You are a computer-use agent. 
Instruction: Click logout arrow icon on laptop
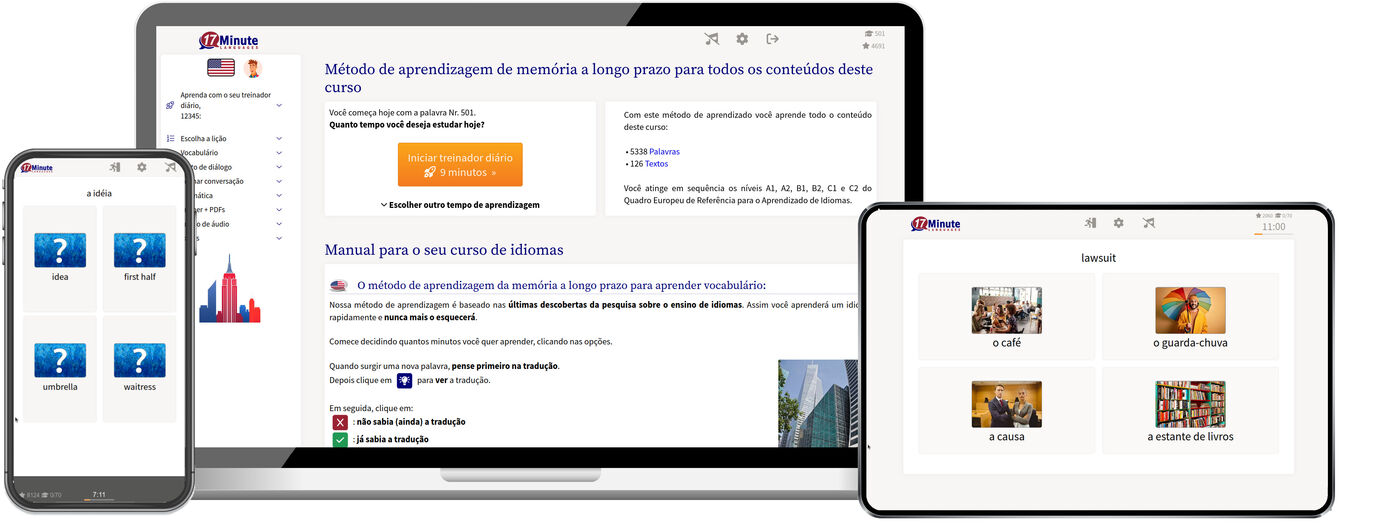click(772, 39)
